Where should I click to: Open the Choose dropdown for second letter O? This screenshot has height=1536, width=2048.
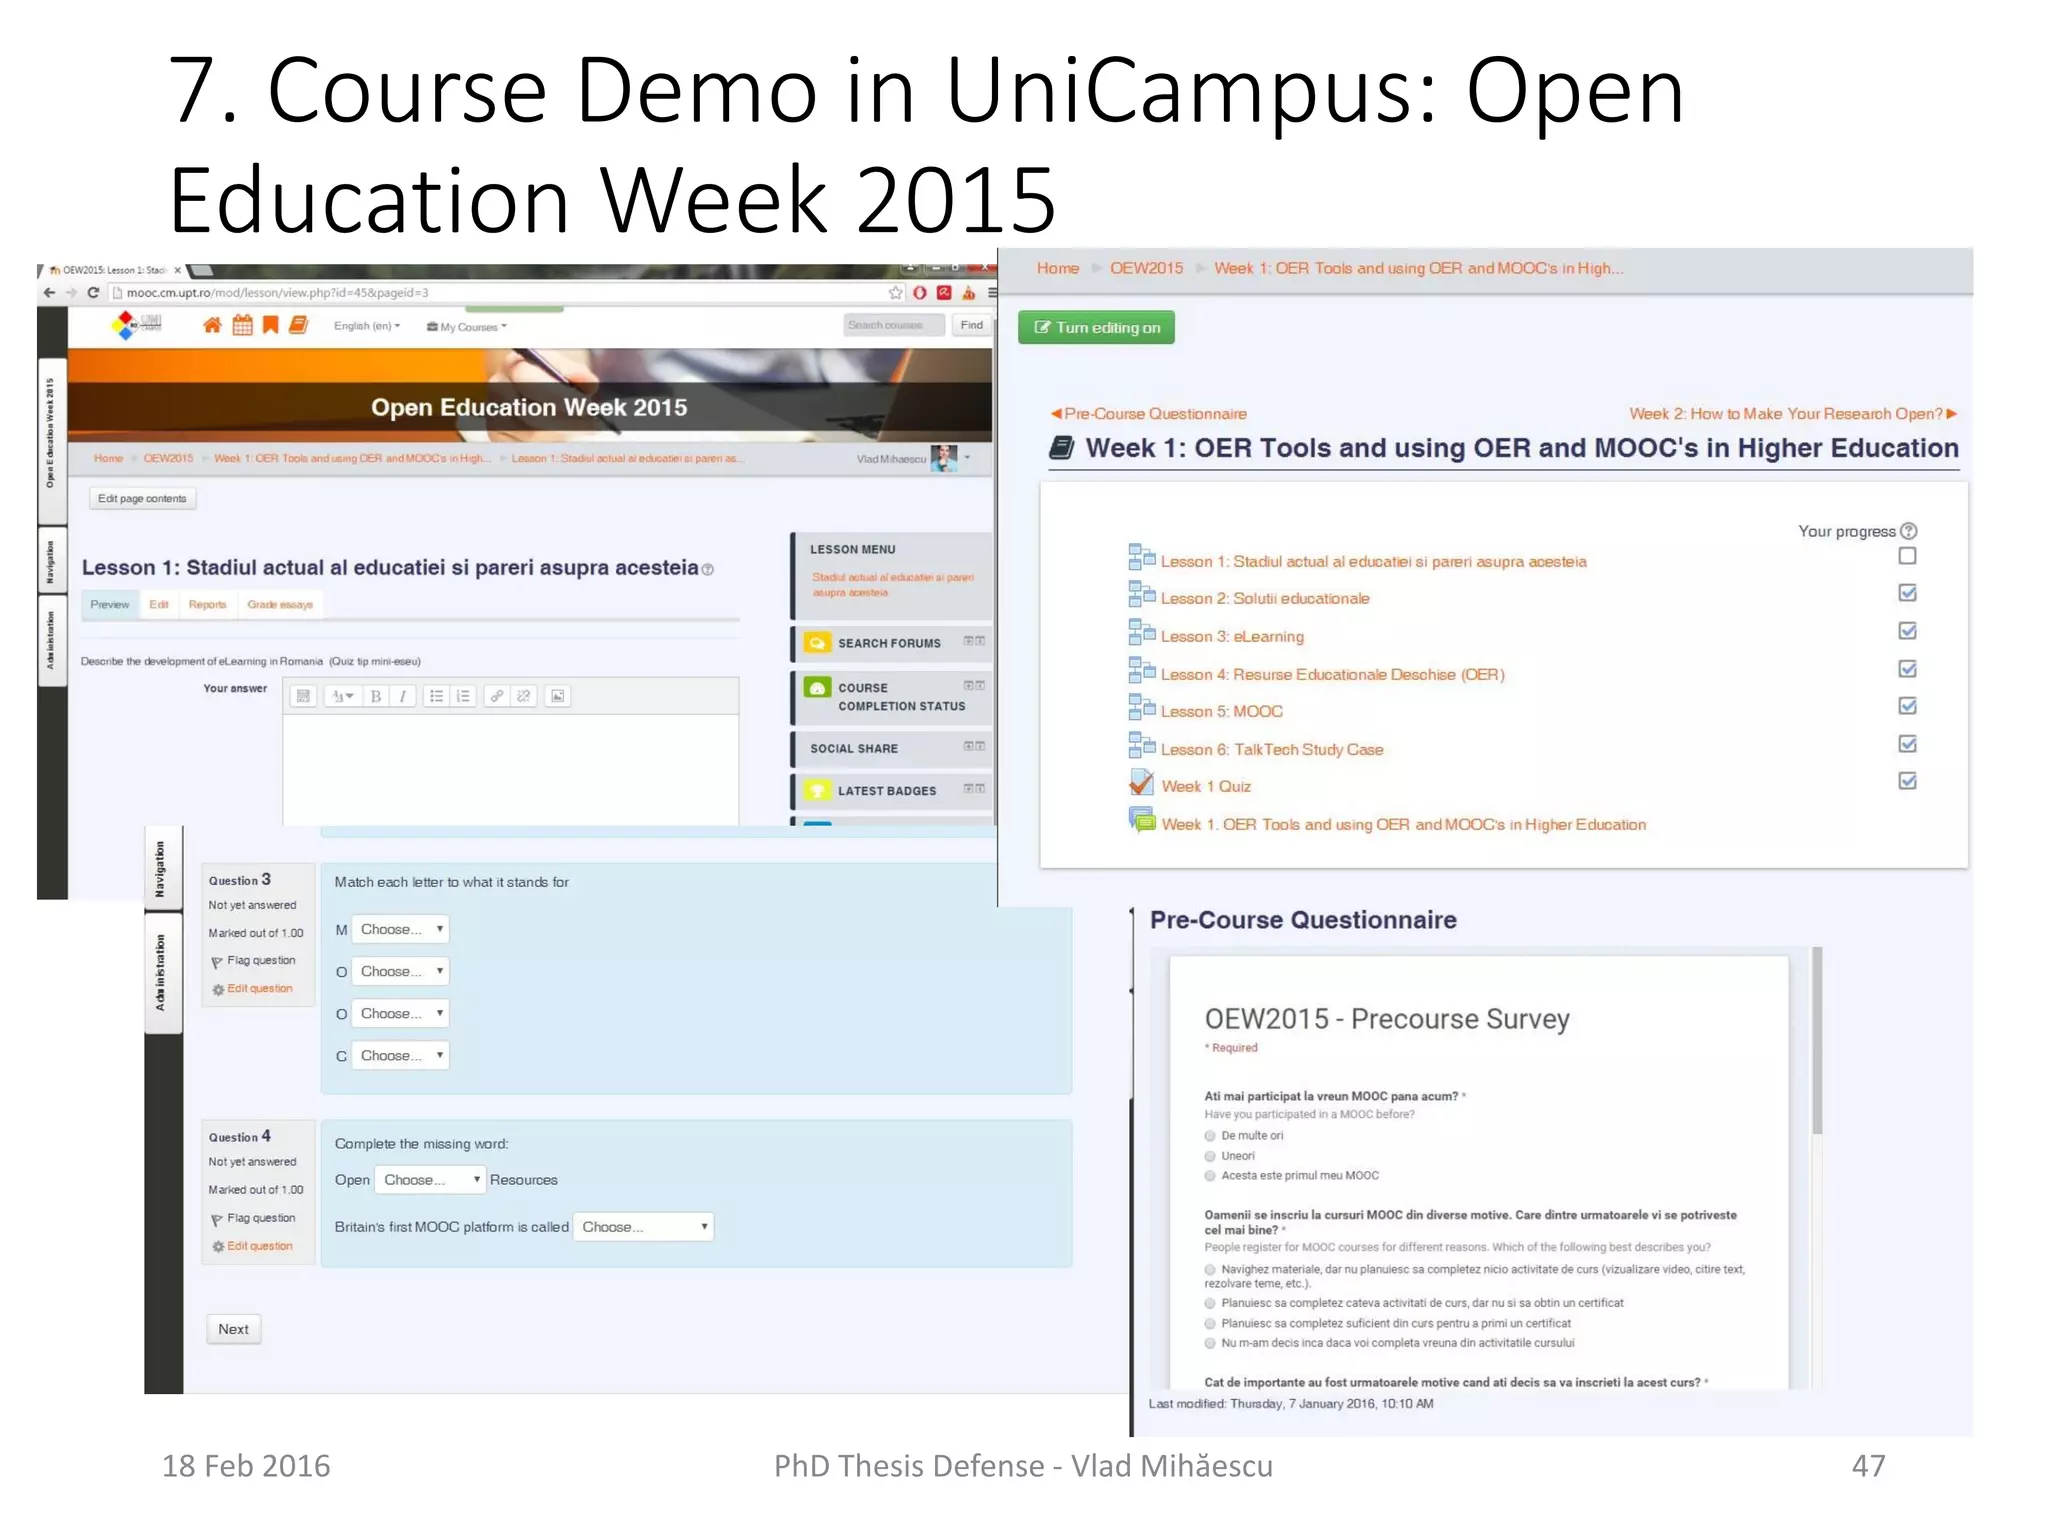[x=400, y=1013]
